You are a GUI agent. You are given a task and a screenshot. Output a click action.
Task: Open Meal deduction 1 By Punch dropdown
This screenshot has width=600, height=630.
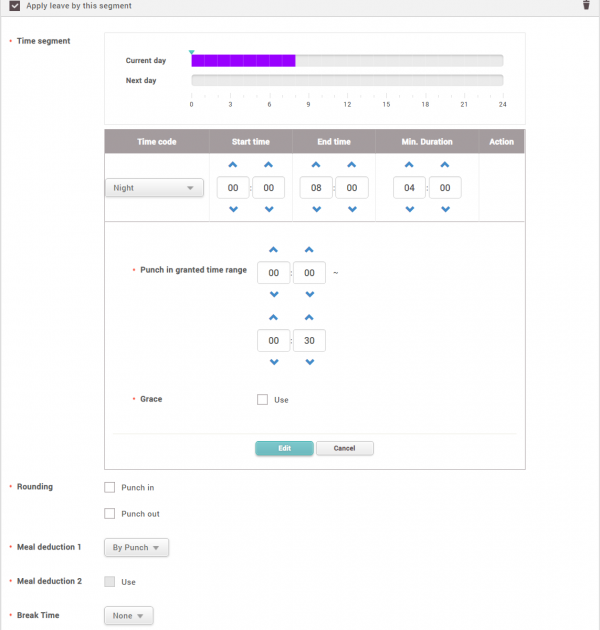click(x=136, y=548)
